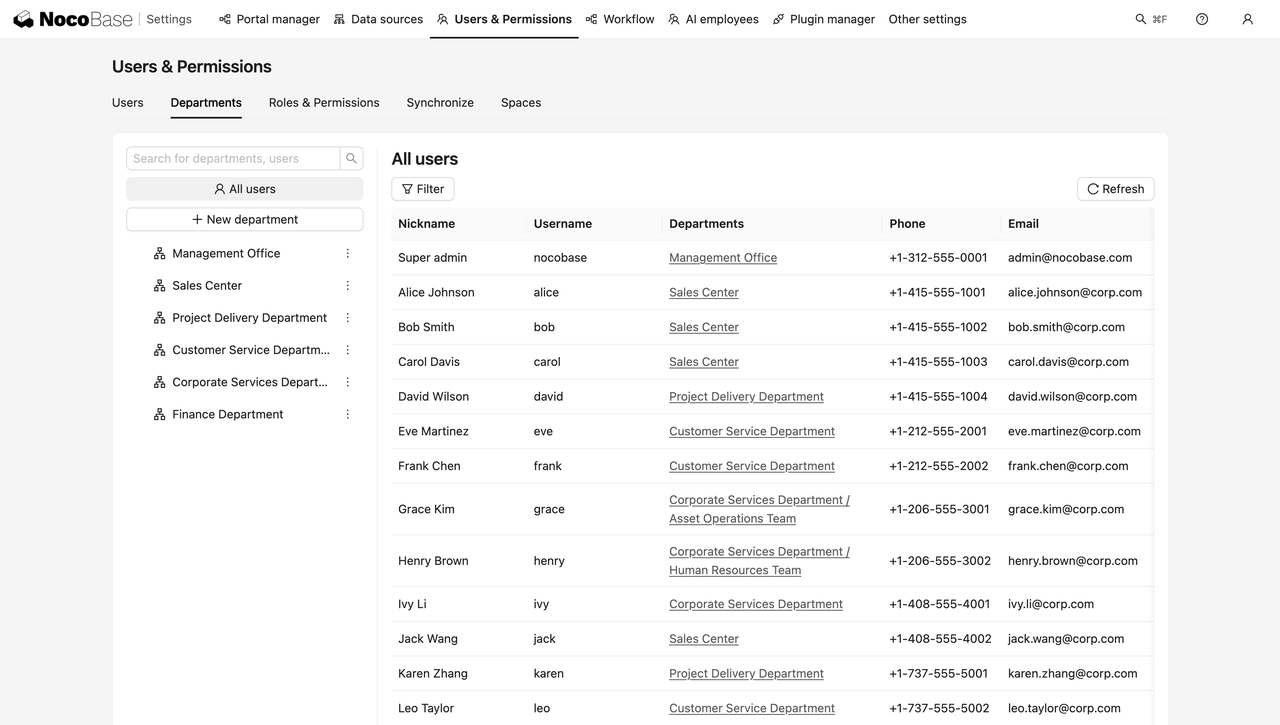1280x725 pixels.
Task: Open the search icon in top bar
Action: [1141, 19]
